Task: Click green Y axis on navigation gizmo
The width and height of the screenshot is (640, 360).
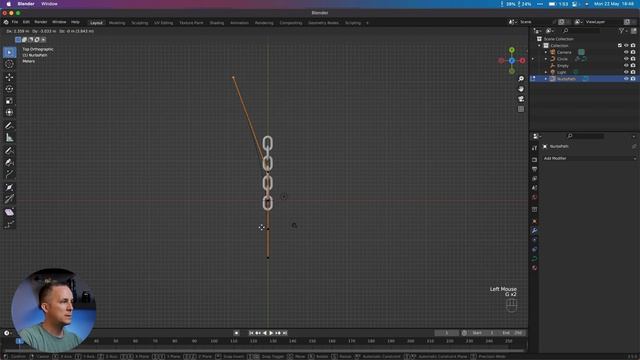Action: click(512, 50)
